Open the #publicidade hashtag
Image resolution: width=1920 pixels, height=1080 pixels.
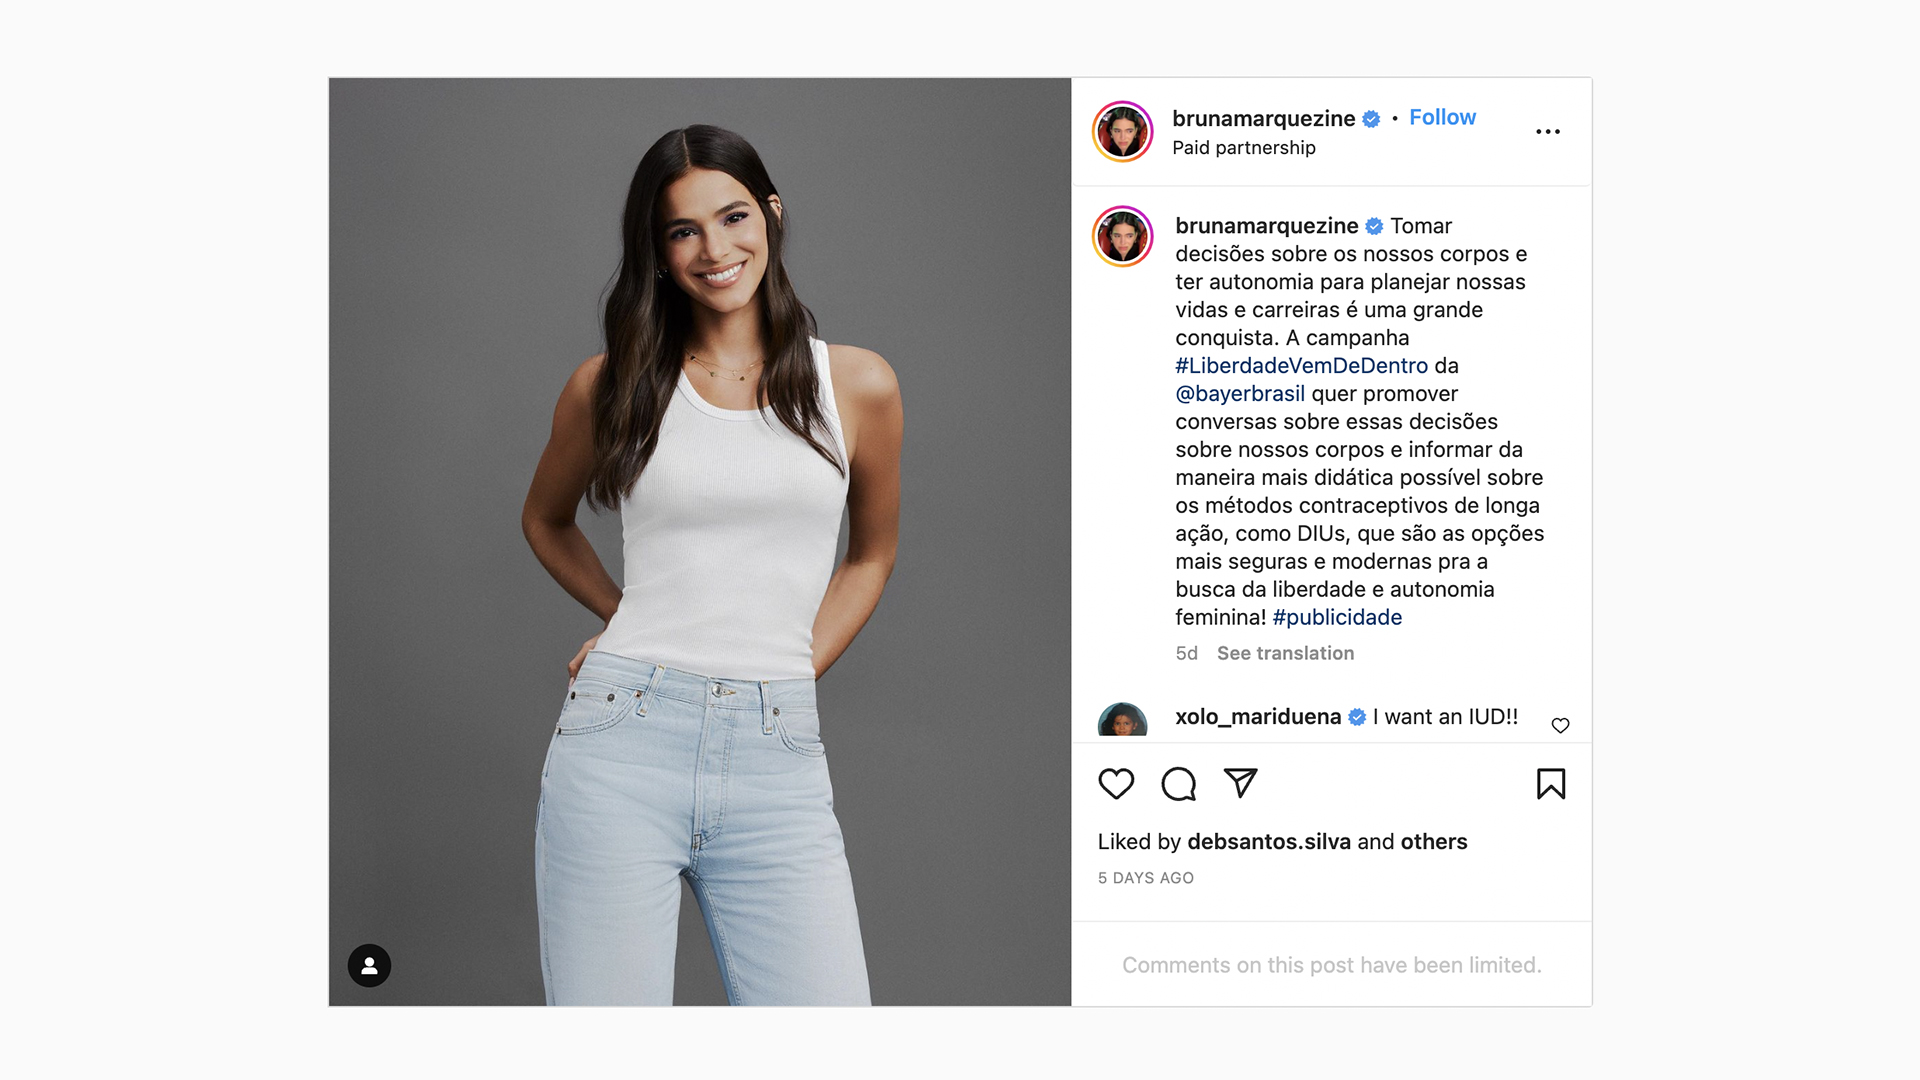point(1337,618)
